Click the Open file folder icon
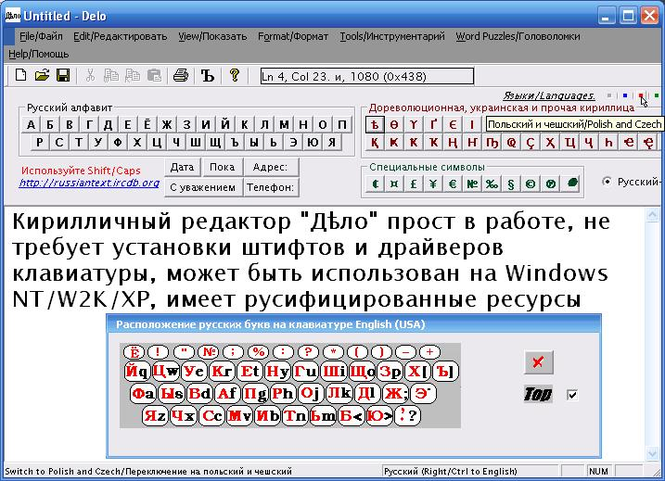This screenshot has height=481, width=665. pyautogui.click(x=42, y=76)
